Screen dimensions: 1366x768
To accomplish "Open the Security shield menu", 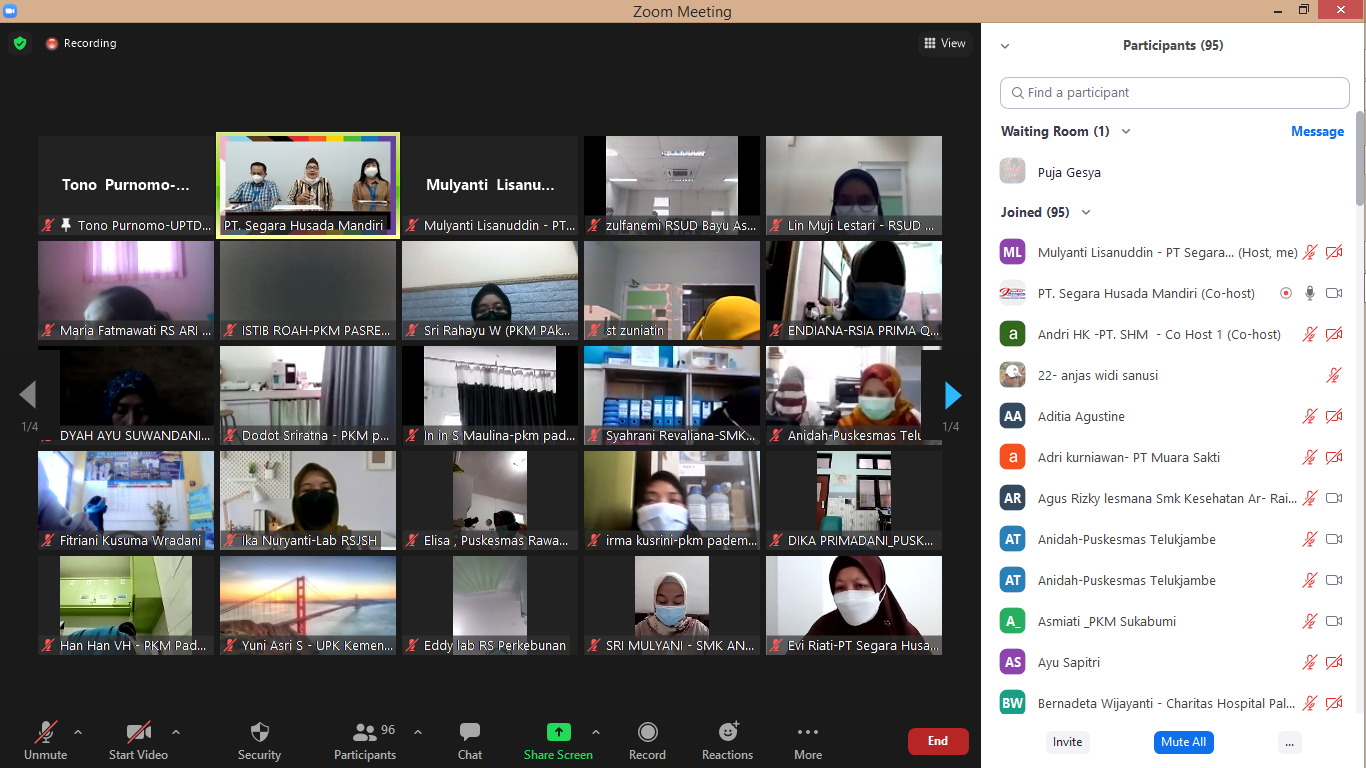I will click(260, 740).
